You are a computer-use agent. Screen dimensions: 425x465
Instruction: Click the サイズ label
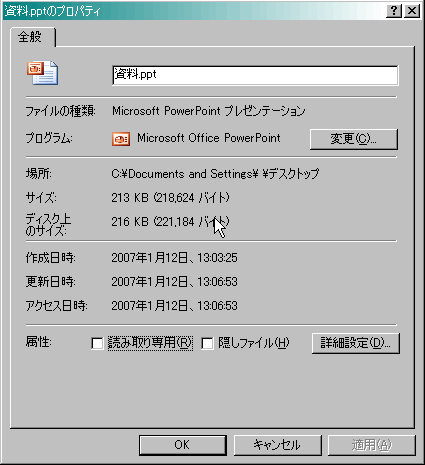point(41,198)
